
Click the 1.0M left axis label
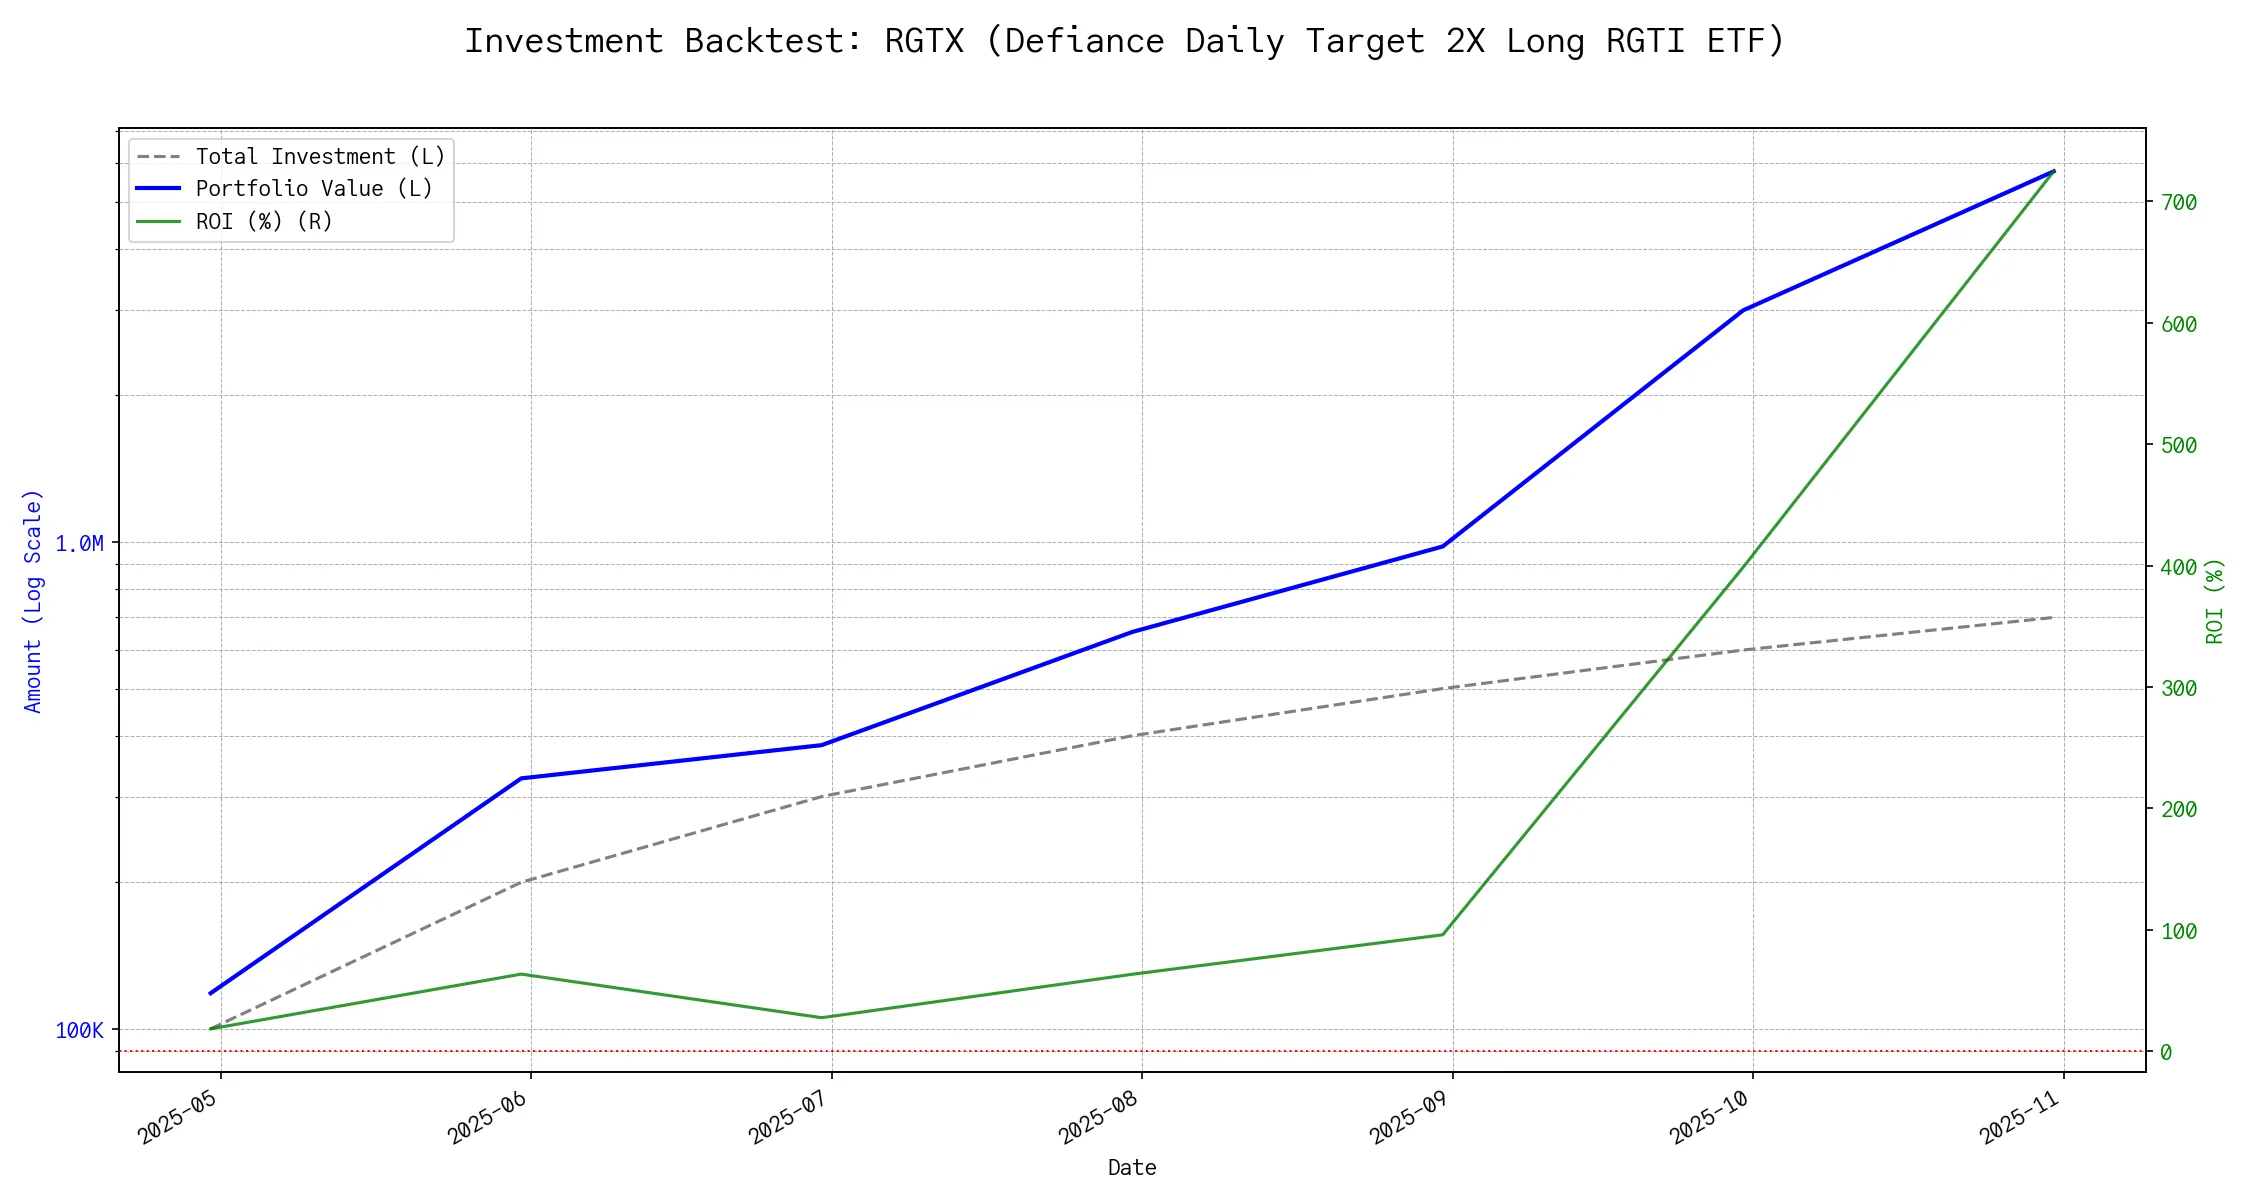79,544
